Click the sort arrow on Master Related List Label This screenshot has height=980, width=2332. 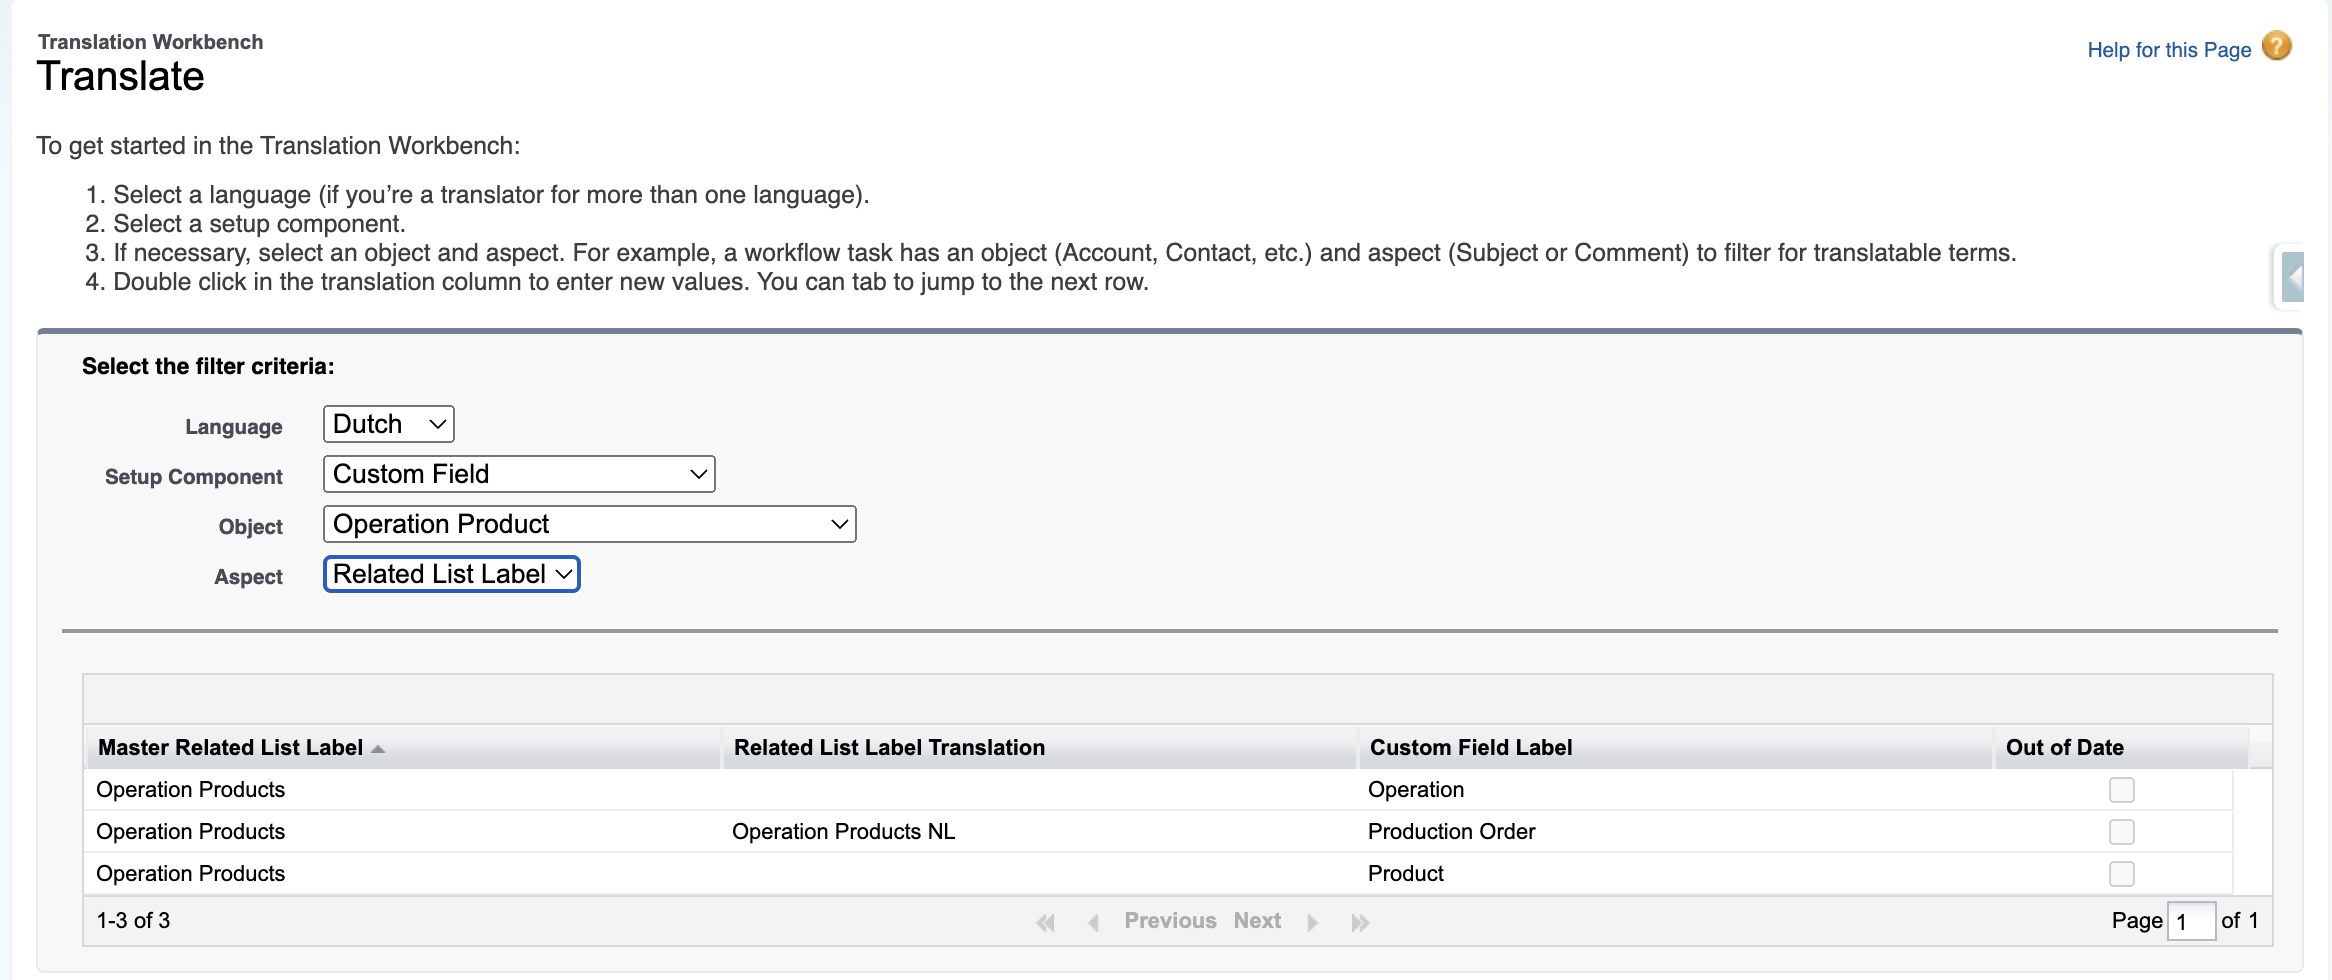pos(378,749)
